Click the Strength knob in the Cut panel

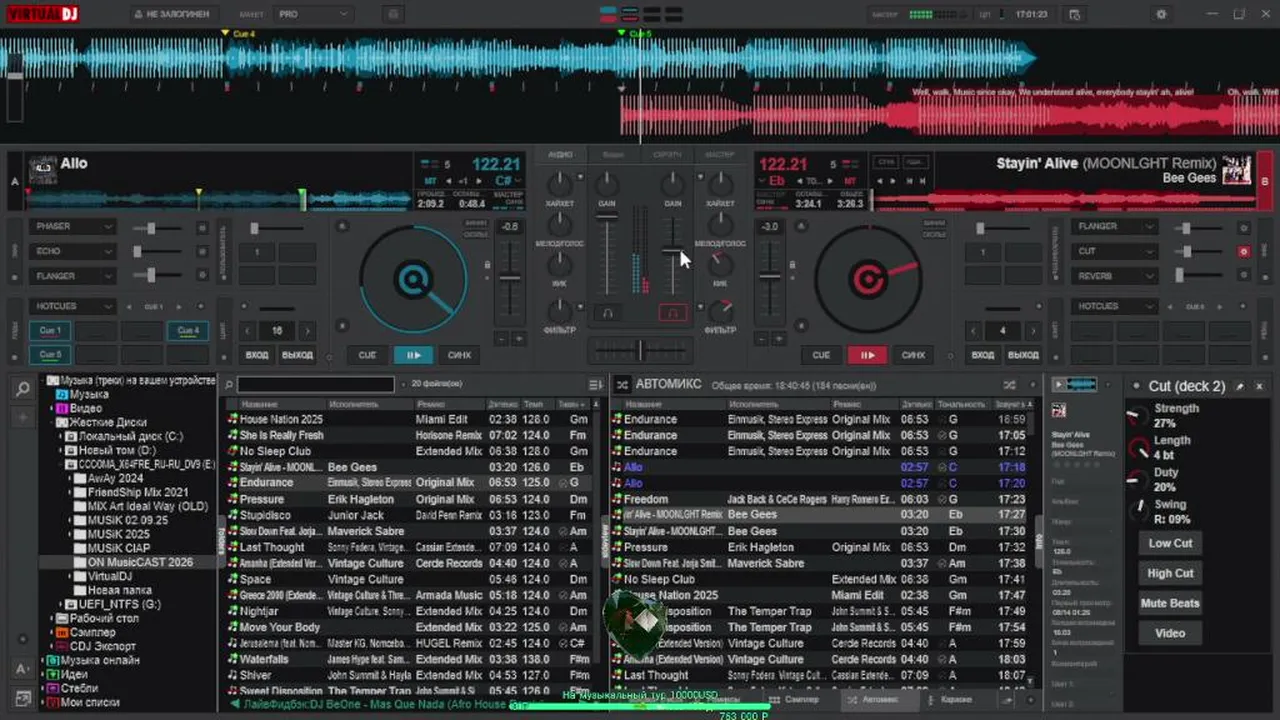pyautogui.click(x=1139, y=416)
